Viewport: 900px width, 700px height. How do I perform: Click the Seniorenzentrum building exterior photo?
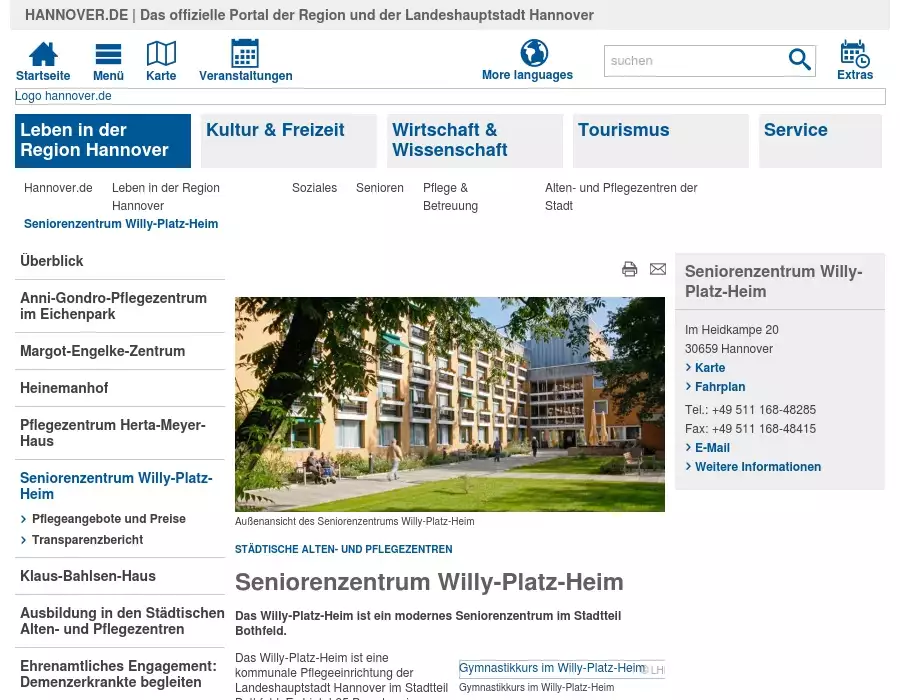click(x=449, y=404)
